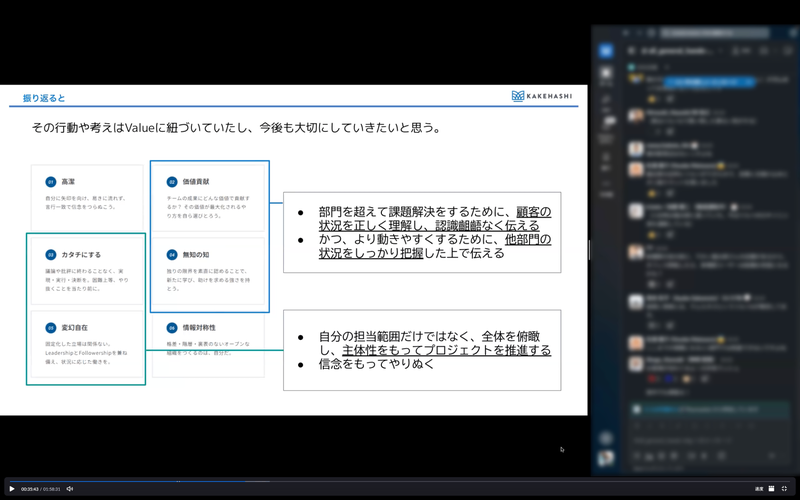Click Slack home icon in sidebar
Screen dimensions: 800x500
606,75
